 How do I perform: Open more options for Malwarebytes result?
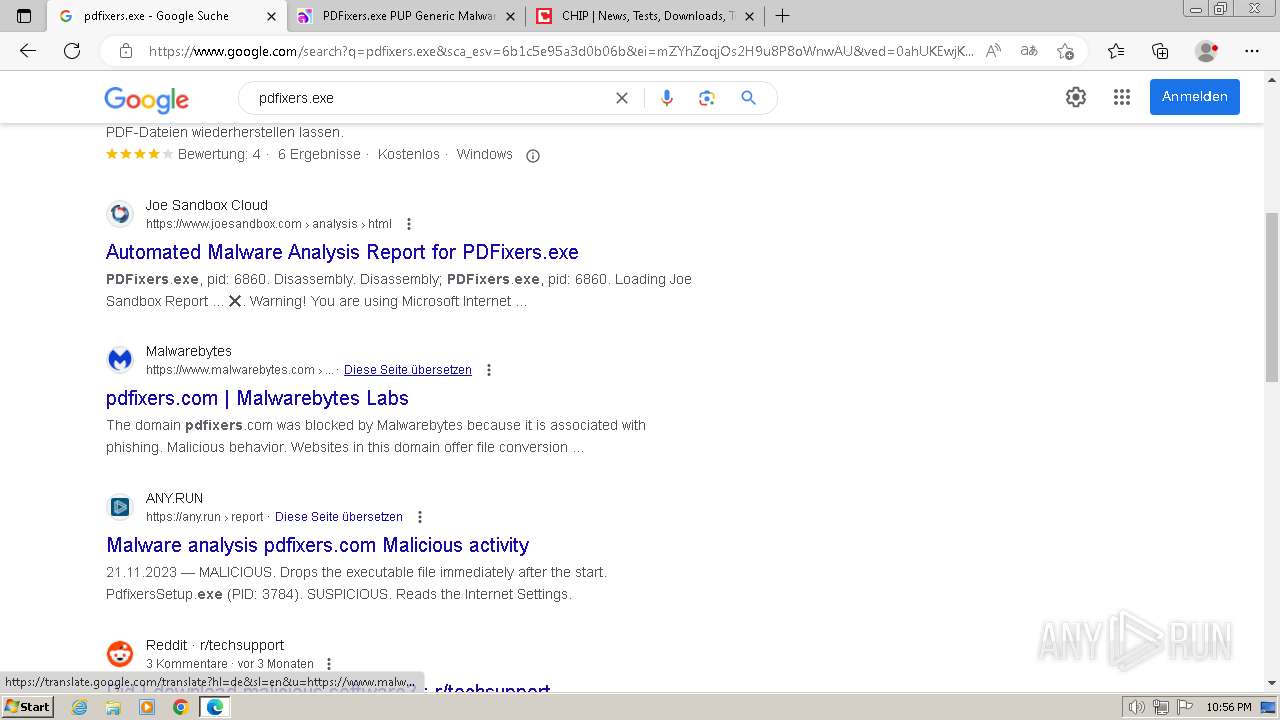tap(489, 370)
